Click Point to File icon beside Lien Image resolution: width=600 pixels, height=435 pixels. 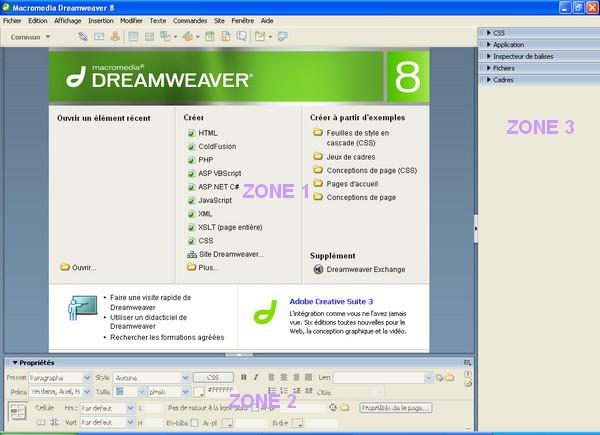[439, 378]
